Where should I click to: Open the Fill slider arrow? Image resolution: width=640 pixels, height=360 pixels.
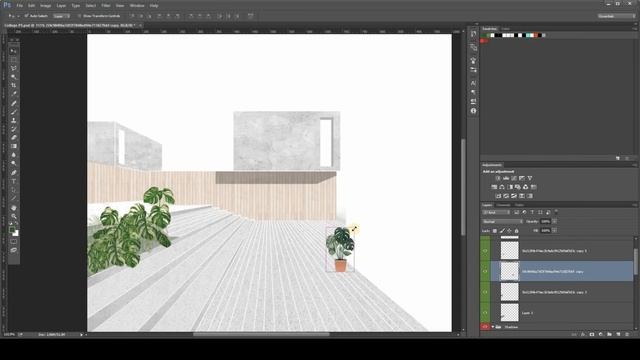(554, 231)
